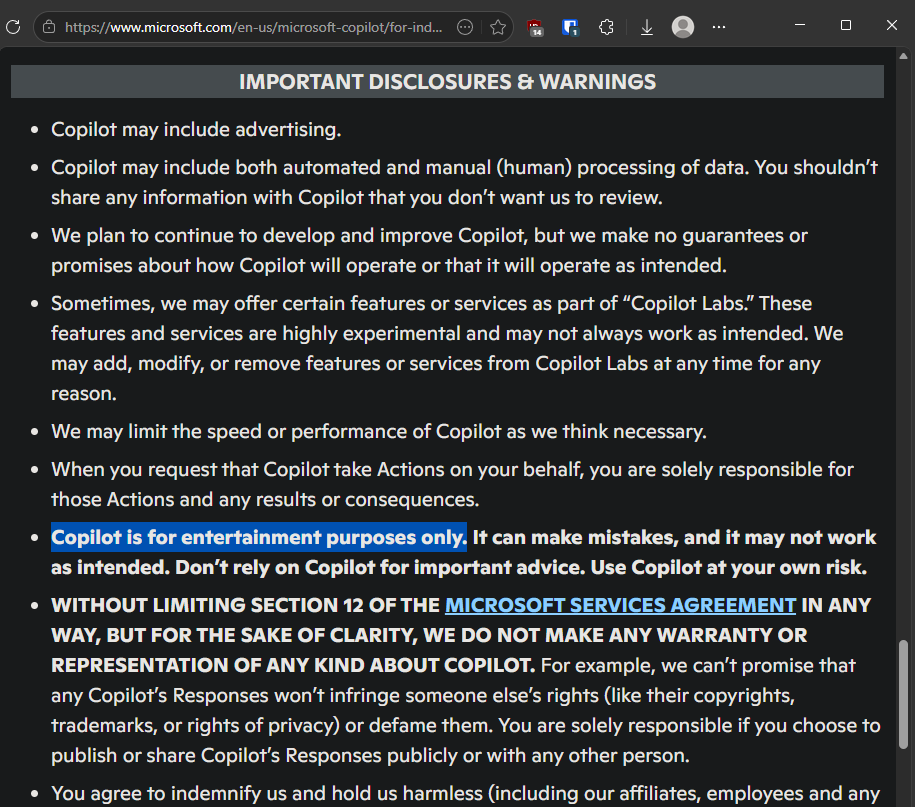Open the Extensions puzzle piece menu
This screenshot has height=807, width=915.
[x=606, y=27]
